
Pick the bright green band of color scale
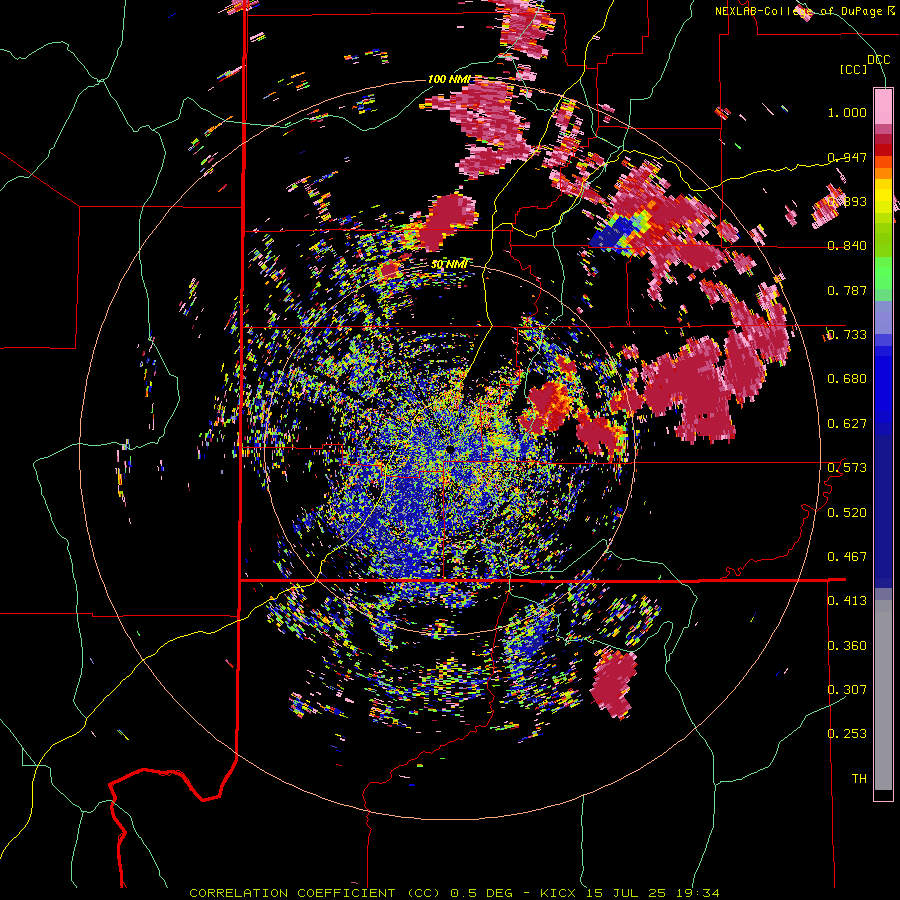coord(883,273)
